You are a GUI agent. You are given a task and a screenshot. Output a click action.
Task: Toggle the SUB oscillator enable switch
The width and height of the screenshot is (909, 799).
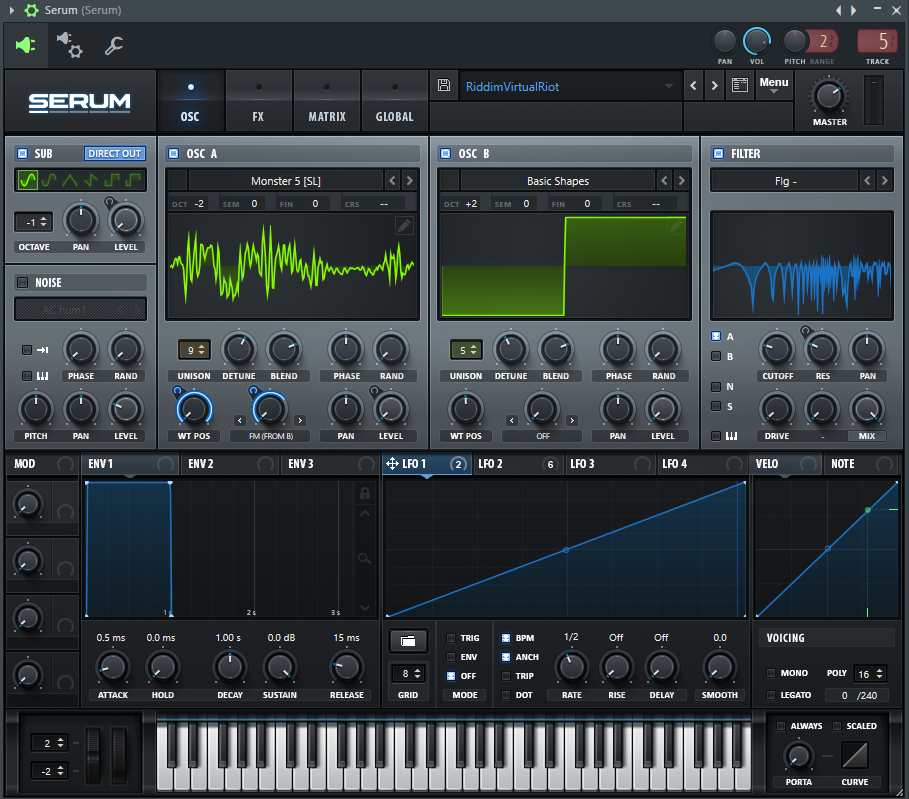pyautogui.click(x=23, y=154)
